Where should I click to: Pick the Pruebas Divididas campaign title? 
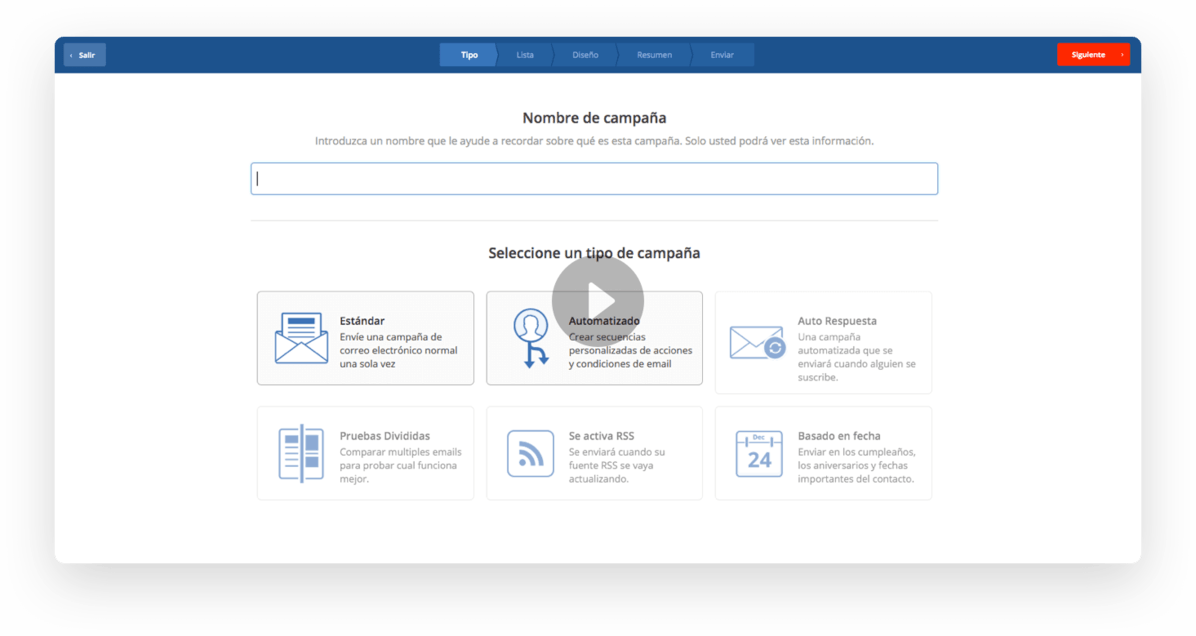[x=385, y=436]
